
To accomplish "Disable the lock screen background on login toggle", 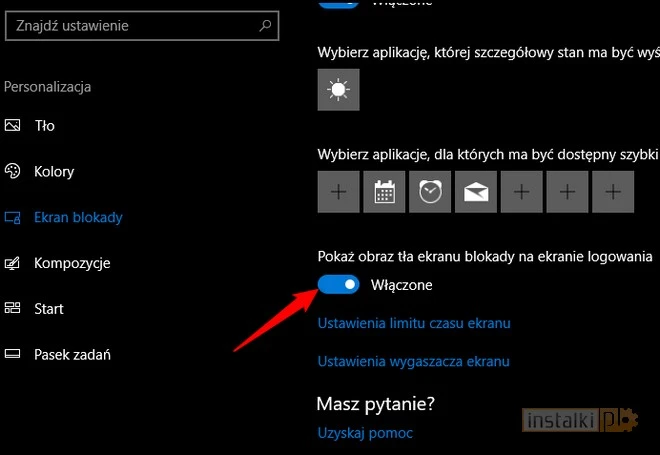I will pos(338,285).
